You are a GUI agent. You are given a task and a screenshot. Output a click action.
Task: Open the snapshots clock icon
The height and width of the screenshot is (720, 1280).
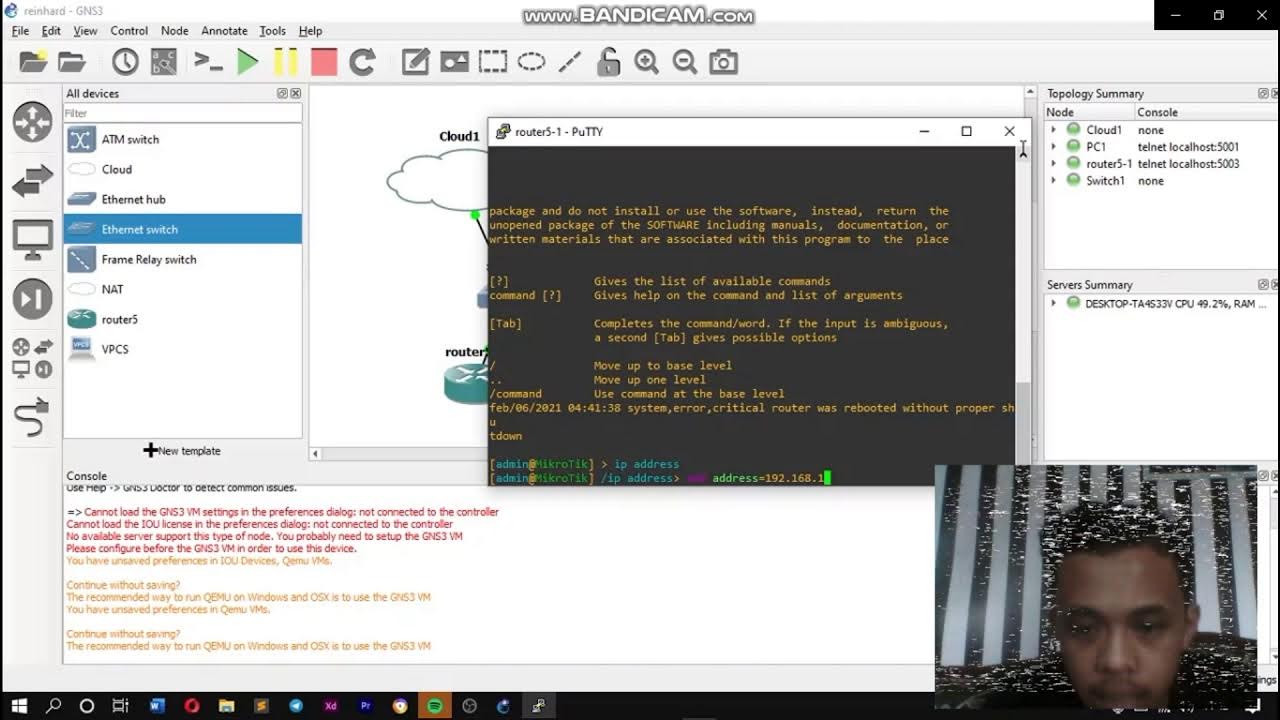125,62
